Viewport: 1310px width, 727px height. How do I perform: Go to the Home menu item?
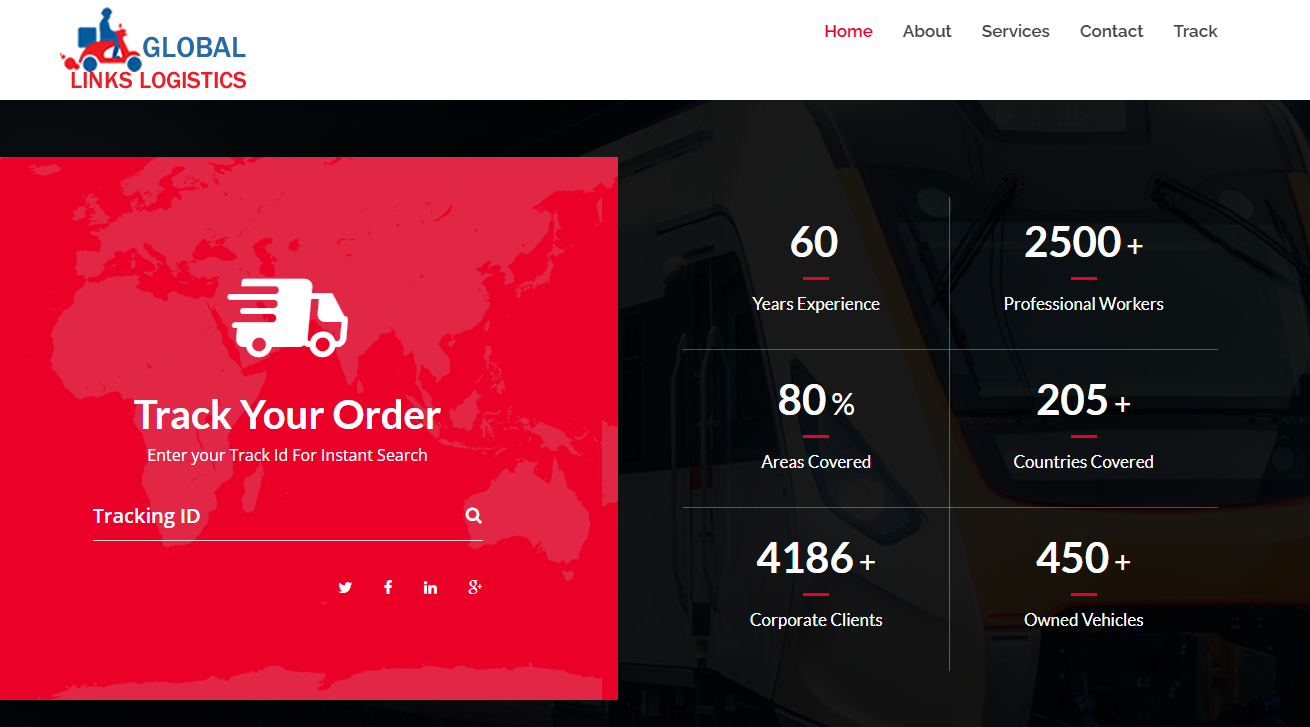[848, 31]
